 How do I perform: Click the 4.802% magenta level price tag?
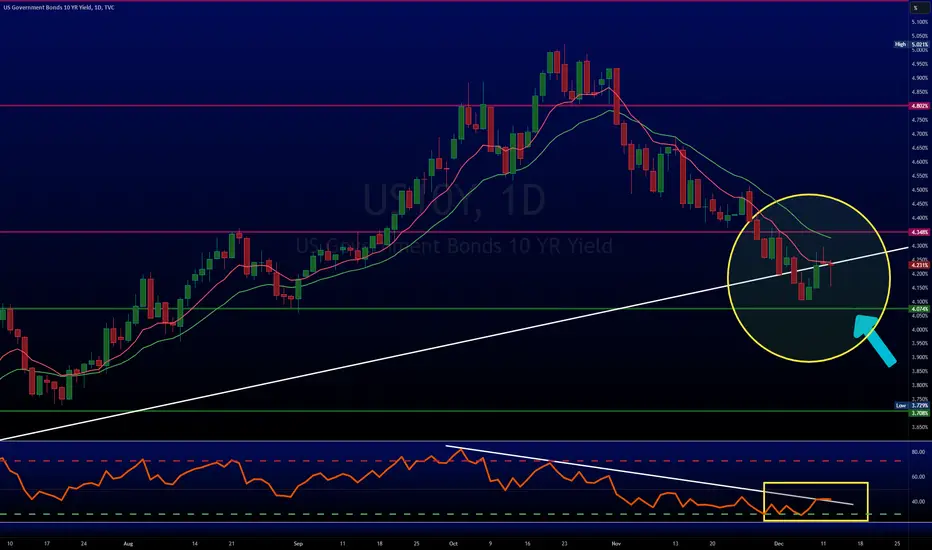[x=919, y=106]
